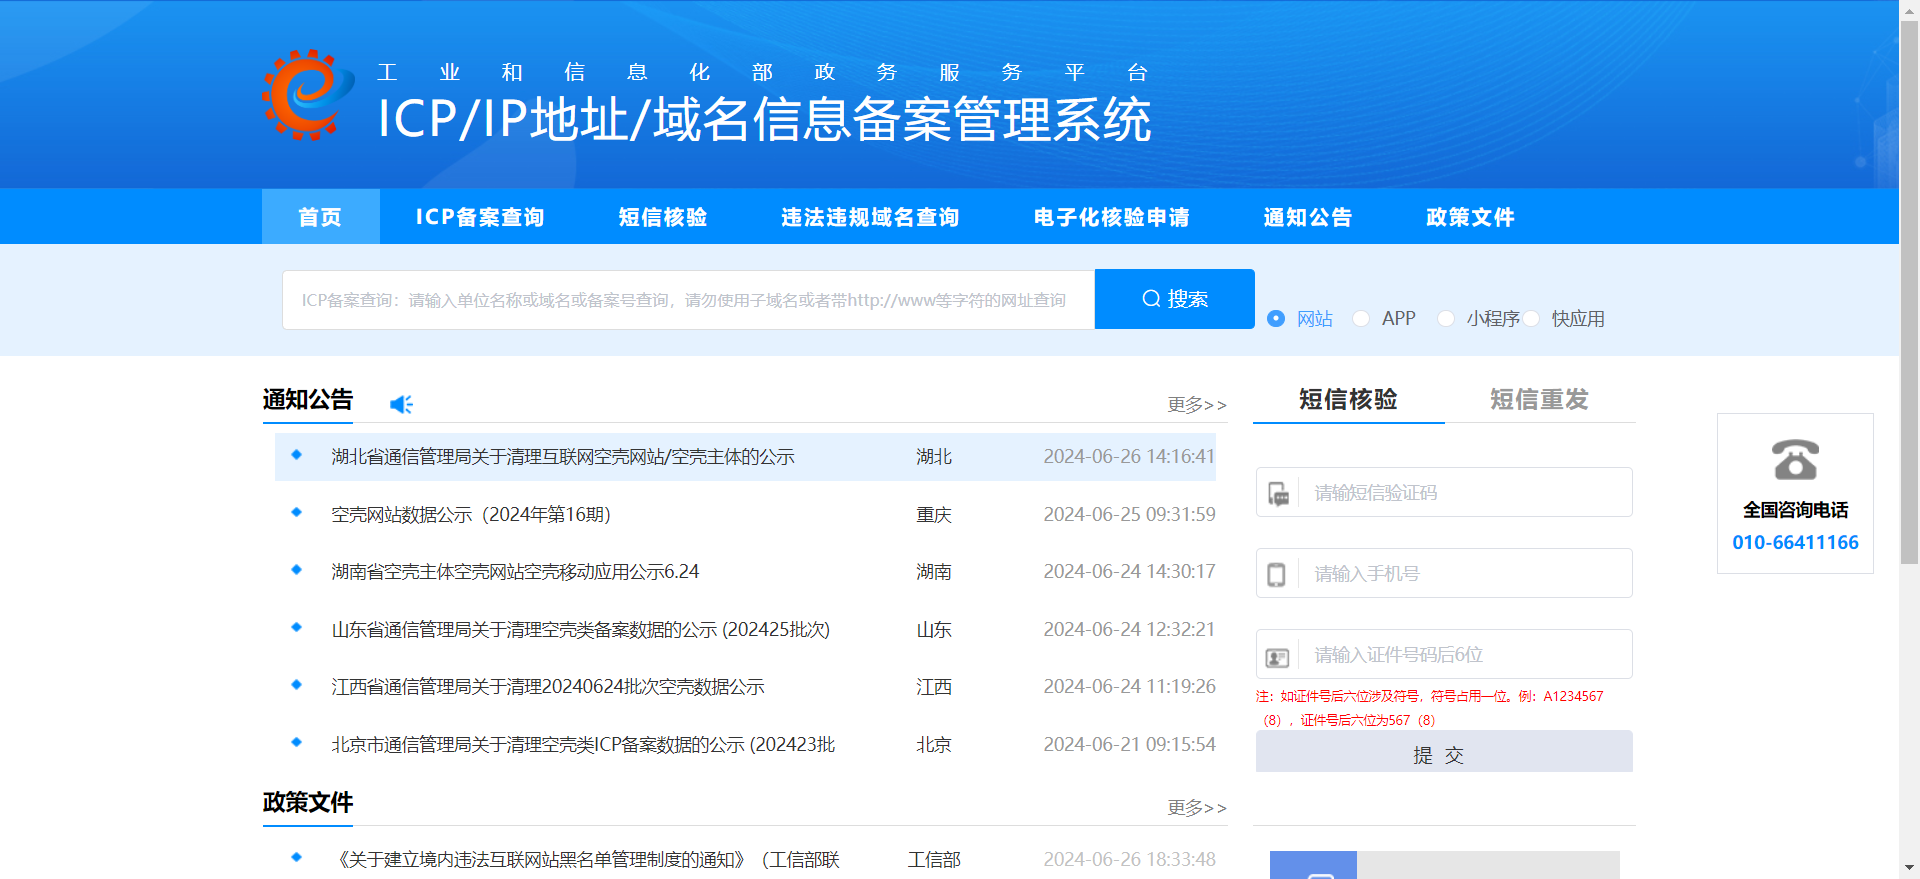Image resolution: width=1920 pixels, height=879 pixels.
Task: Open 通知公告 in navigation bar
Action: click(1308, 217)
